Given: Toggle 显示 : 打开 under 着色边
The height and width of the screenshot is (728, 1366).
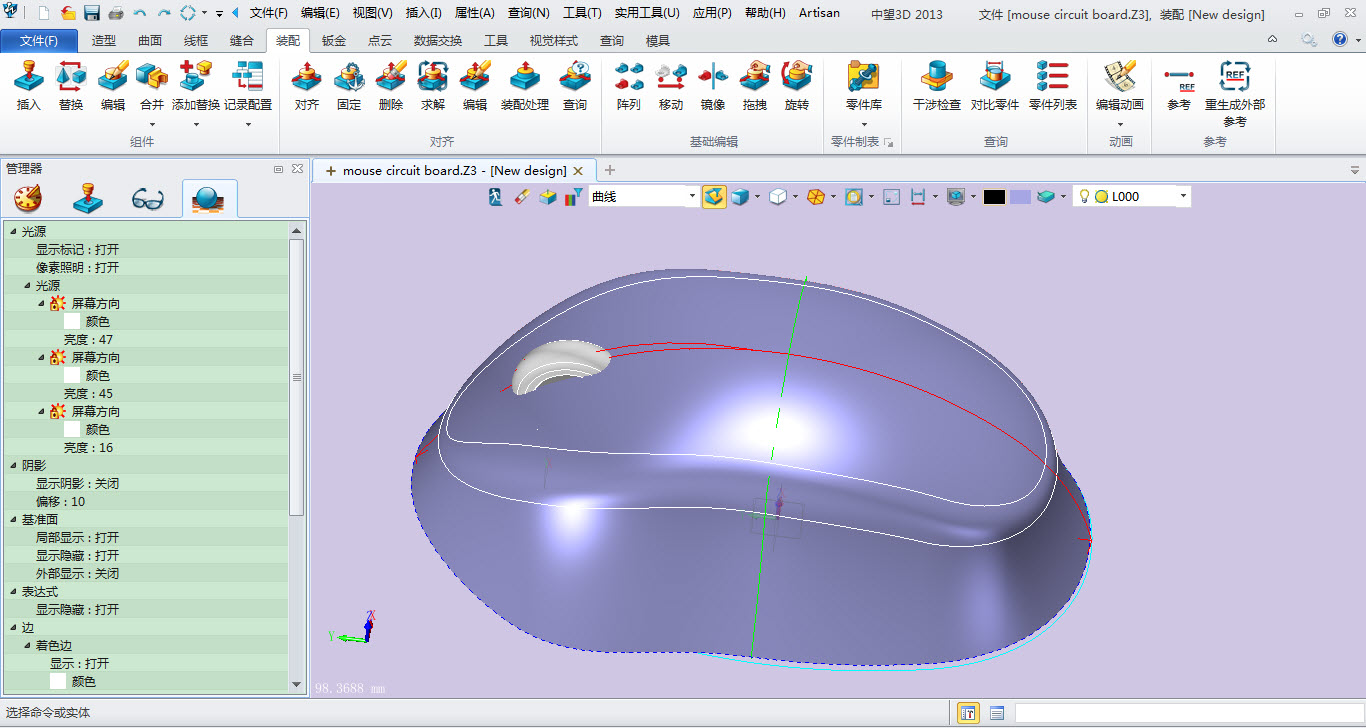Looking at the screenshot, I should click(x=79, y=663).
